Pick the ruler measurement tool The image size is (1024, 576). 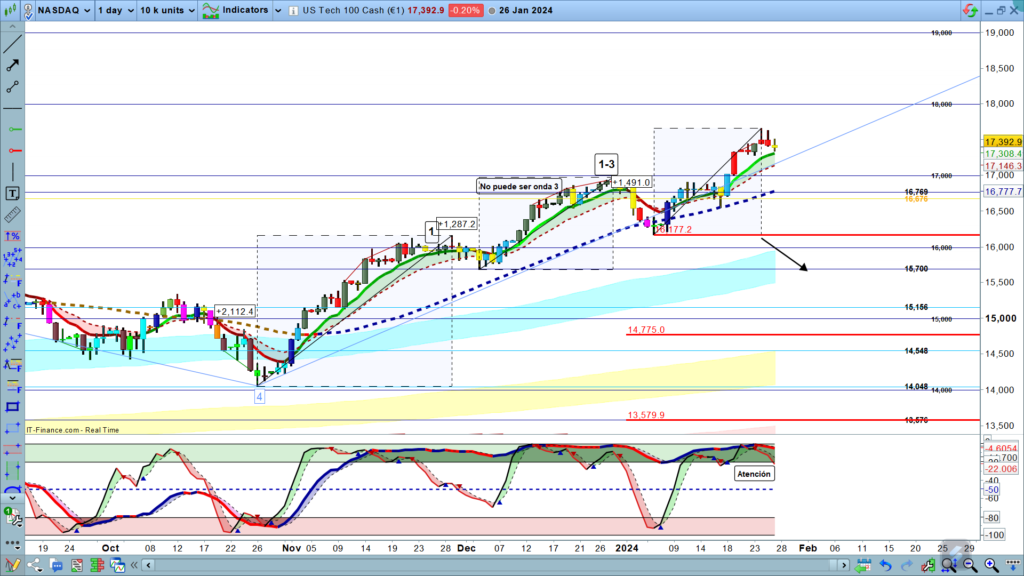tap(12, 215)
